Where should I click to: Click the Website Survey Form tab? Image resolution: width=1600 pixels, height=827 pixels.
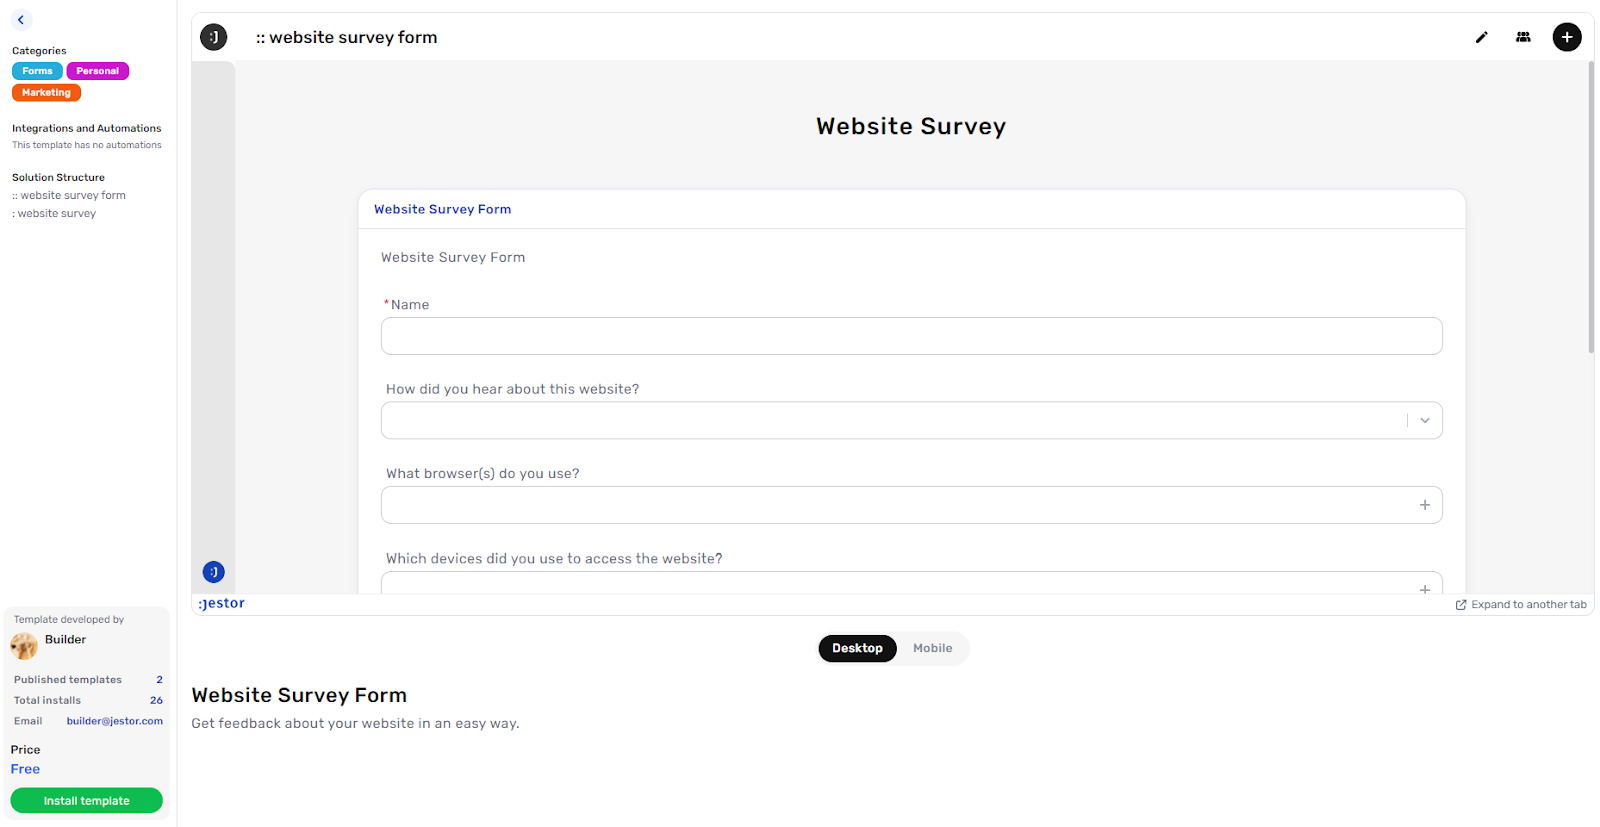pos(442,209)
